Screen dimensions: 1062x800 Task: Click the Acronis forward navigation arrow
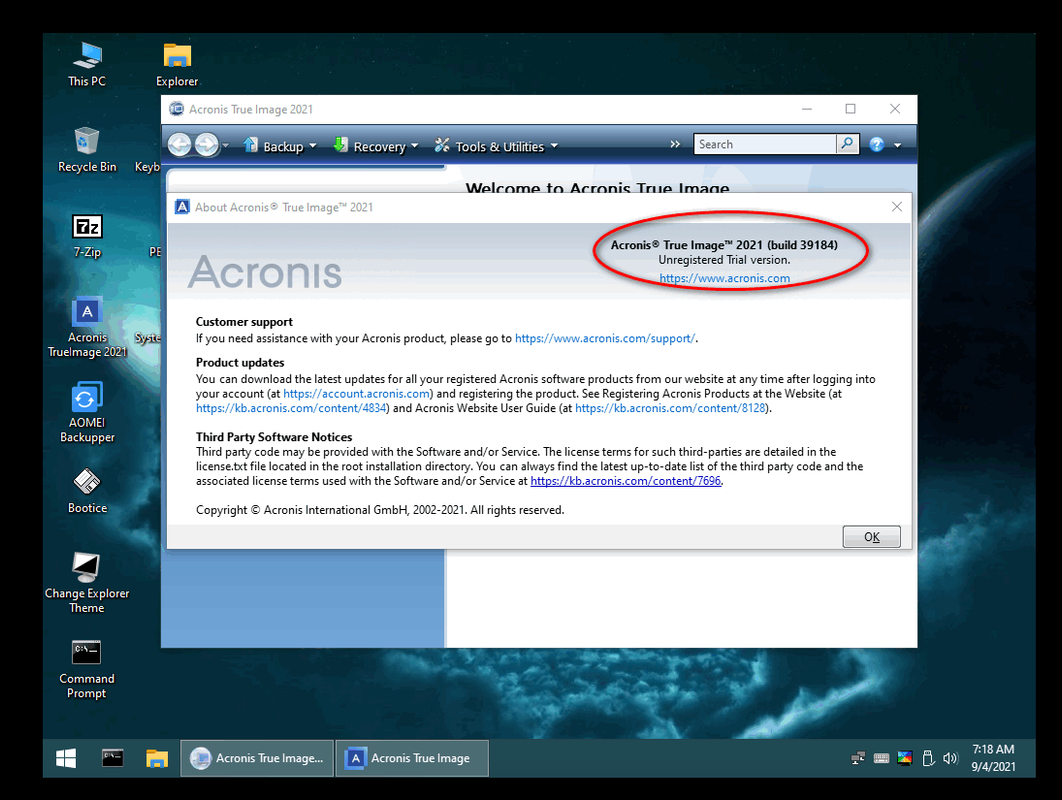click(207, 145)
